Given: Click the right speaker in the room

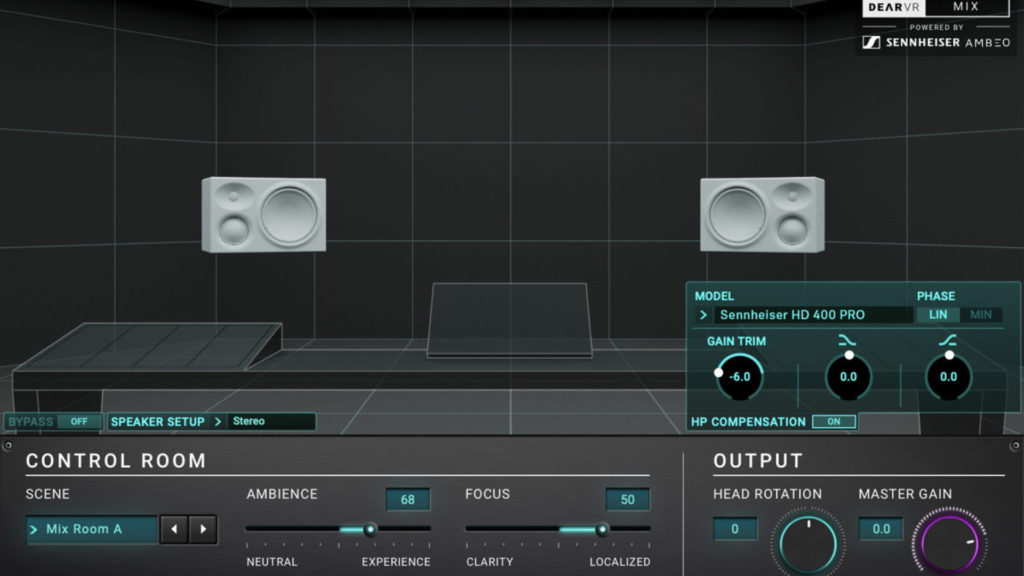Looking at the screenshot, I should [761, 214].
